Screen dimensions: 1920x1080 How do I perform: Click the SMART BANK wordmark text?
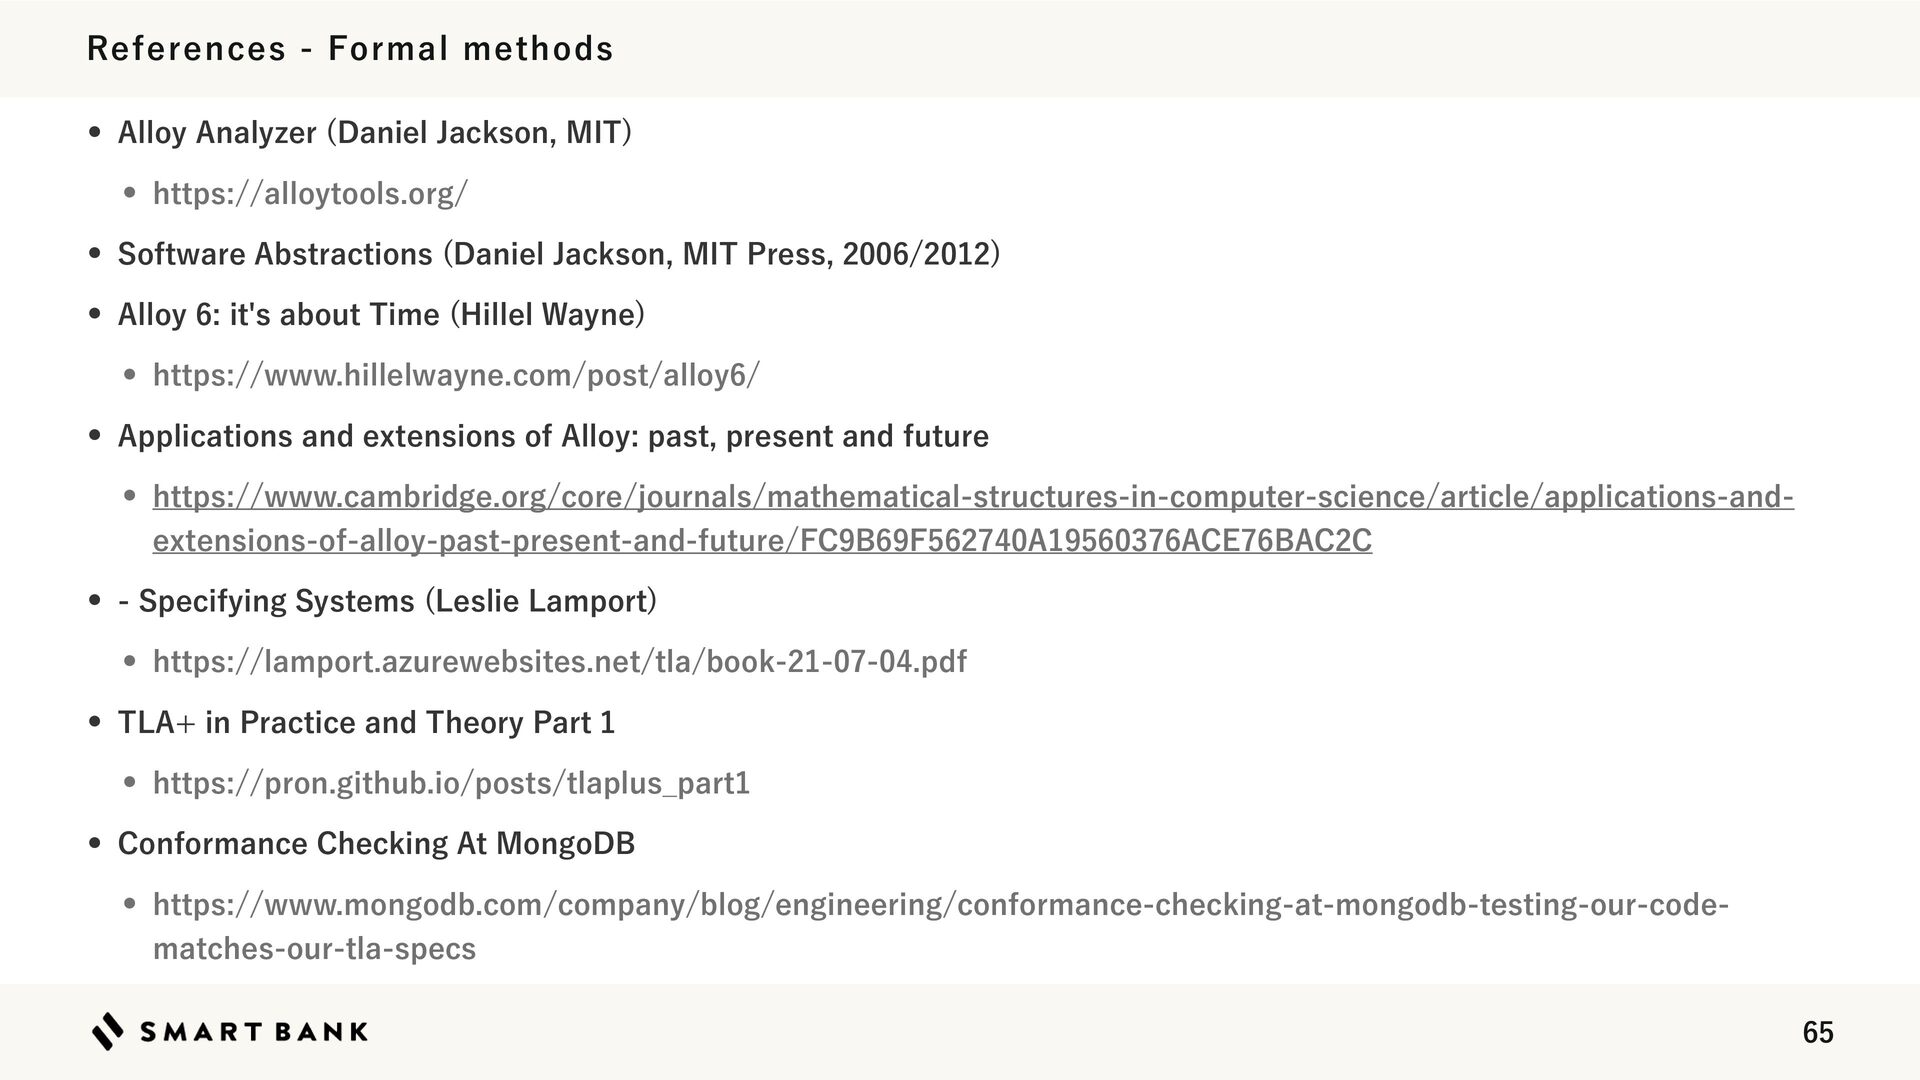coord(254,1032)
